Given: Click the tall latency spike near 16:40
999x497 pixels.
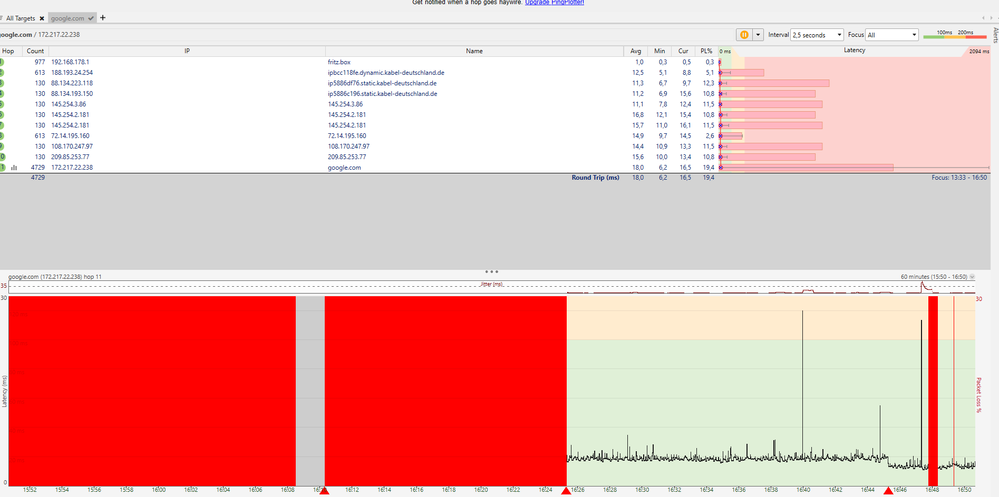Looking at the screenshot, I should (x=803, y=382).
